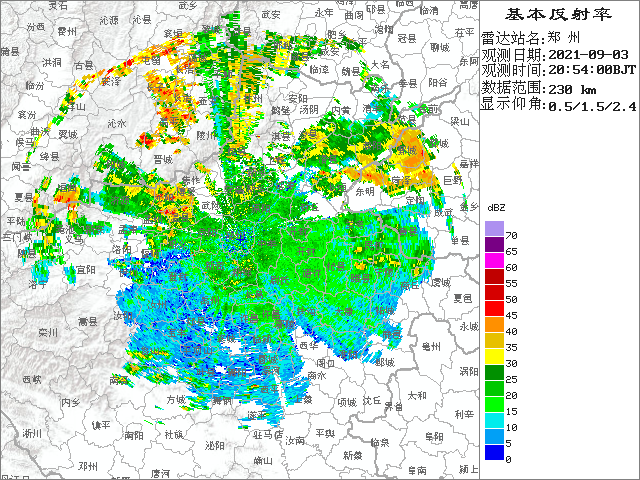Click the 基本反射率 title text
640x480 pixels.
click(557, 15)
